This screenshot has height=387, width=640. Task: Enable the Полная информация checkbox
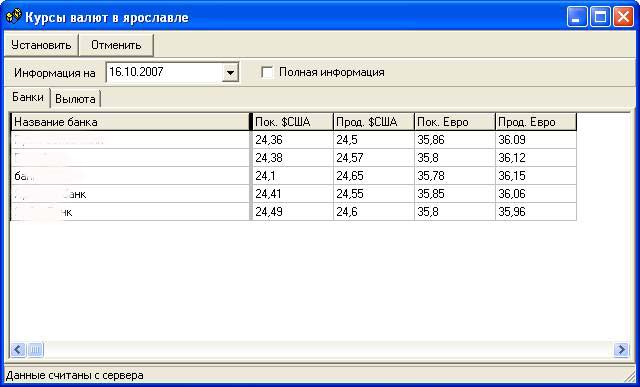click(x=267, y=73)
